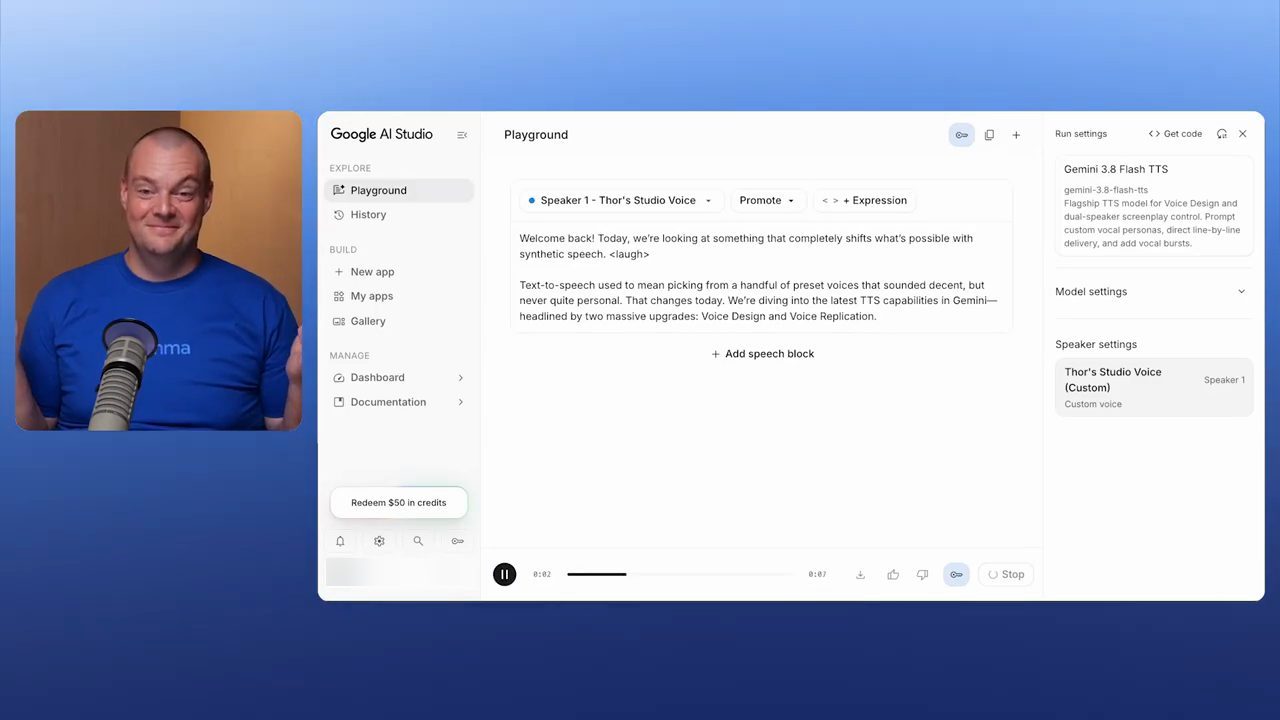The width and height of the screenshot is (1280, 720).
Task: Click the search magnifier icon in the sidebar
Action: coord(418,541)
